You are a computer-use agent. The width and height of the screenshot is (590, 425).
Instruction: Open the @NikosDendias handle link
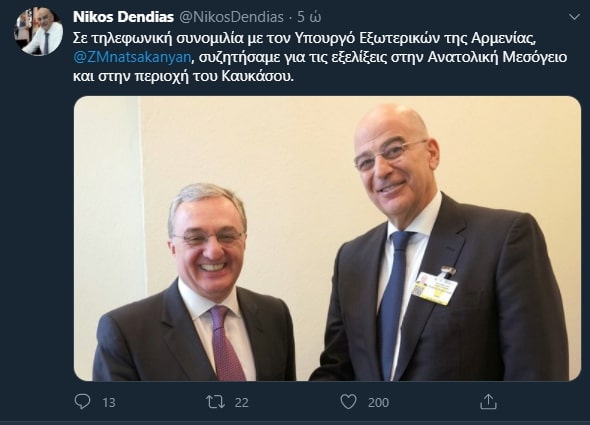click(x=231, y=17)
